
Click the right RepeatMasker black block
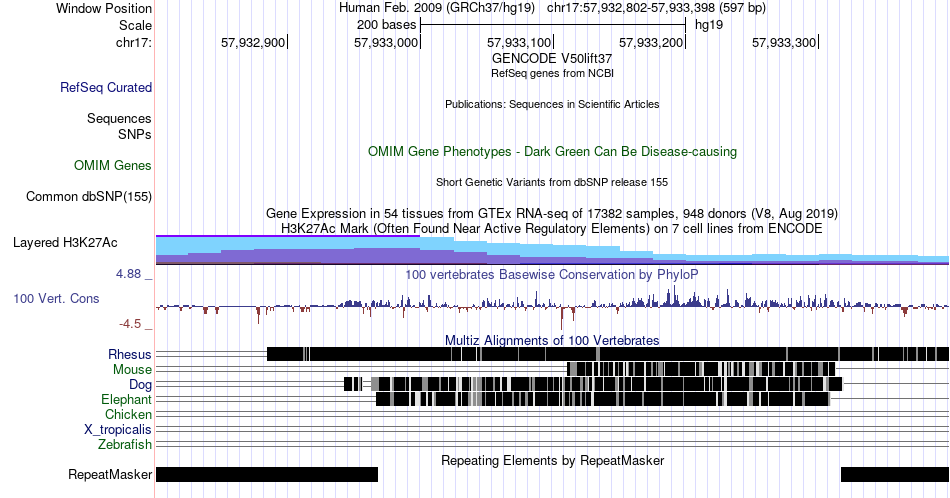pyautogui.click(x=895, y=474)
